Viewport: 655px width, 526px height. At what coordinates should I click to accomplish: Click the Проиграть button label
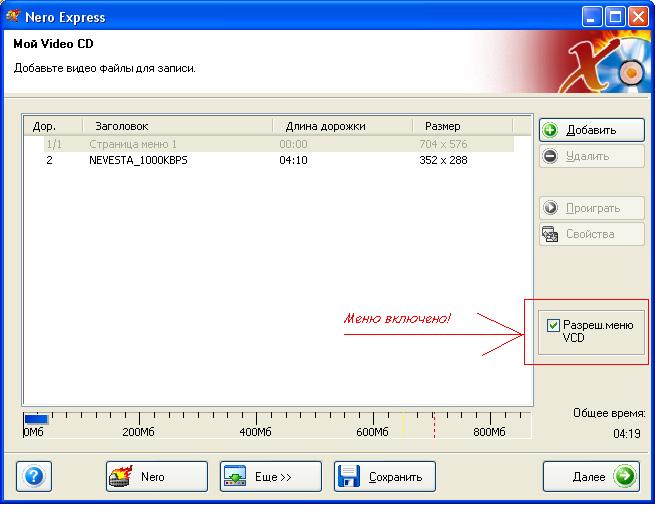click(x=593, y=208)
